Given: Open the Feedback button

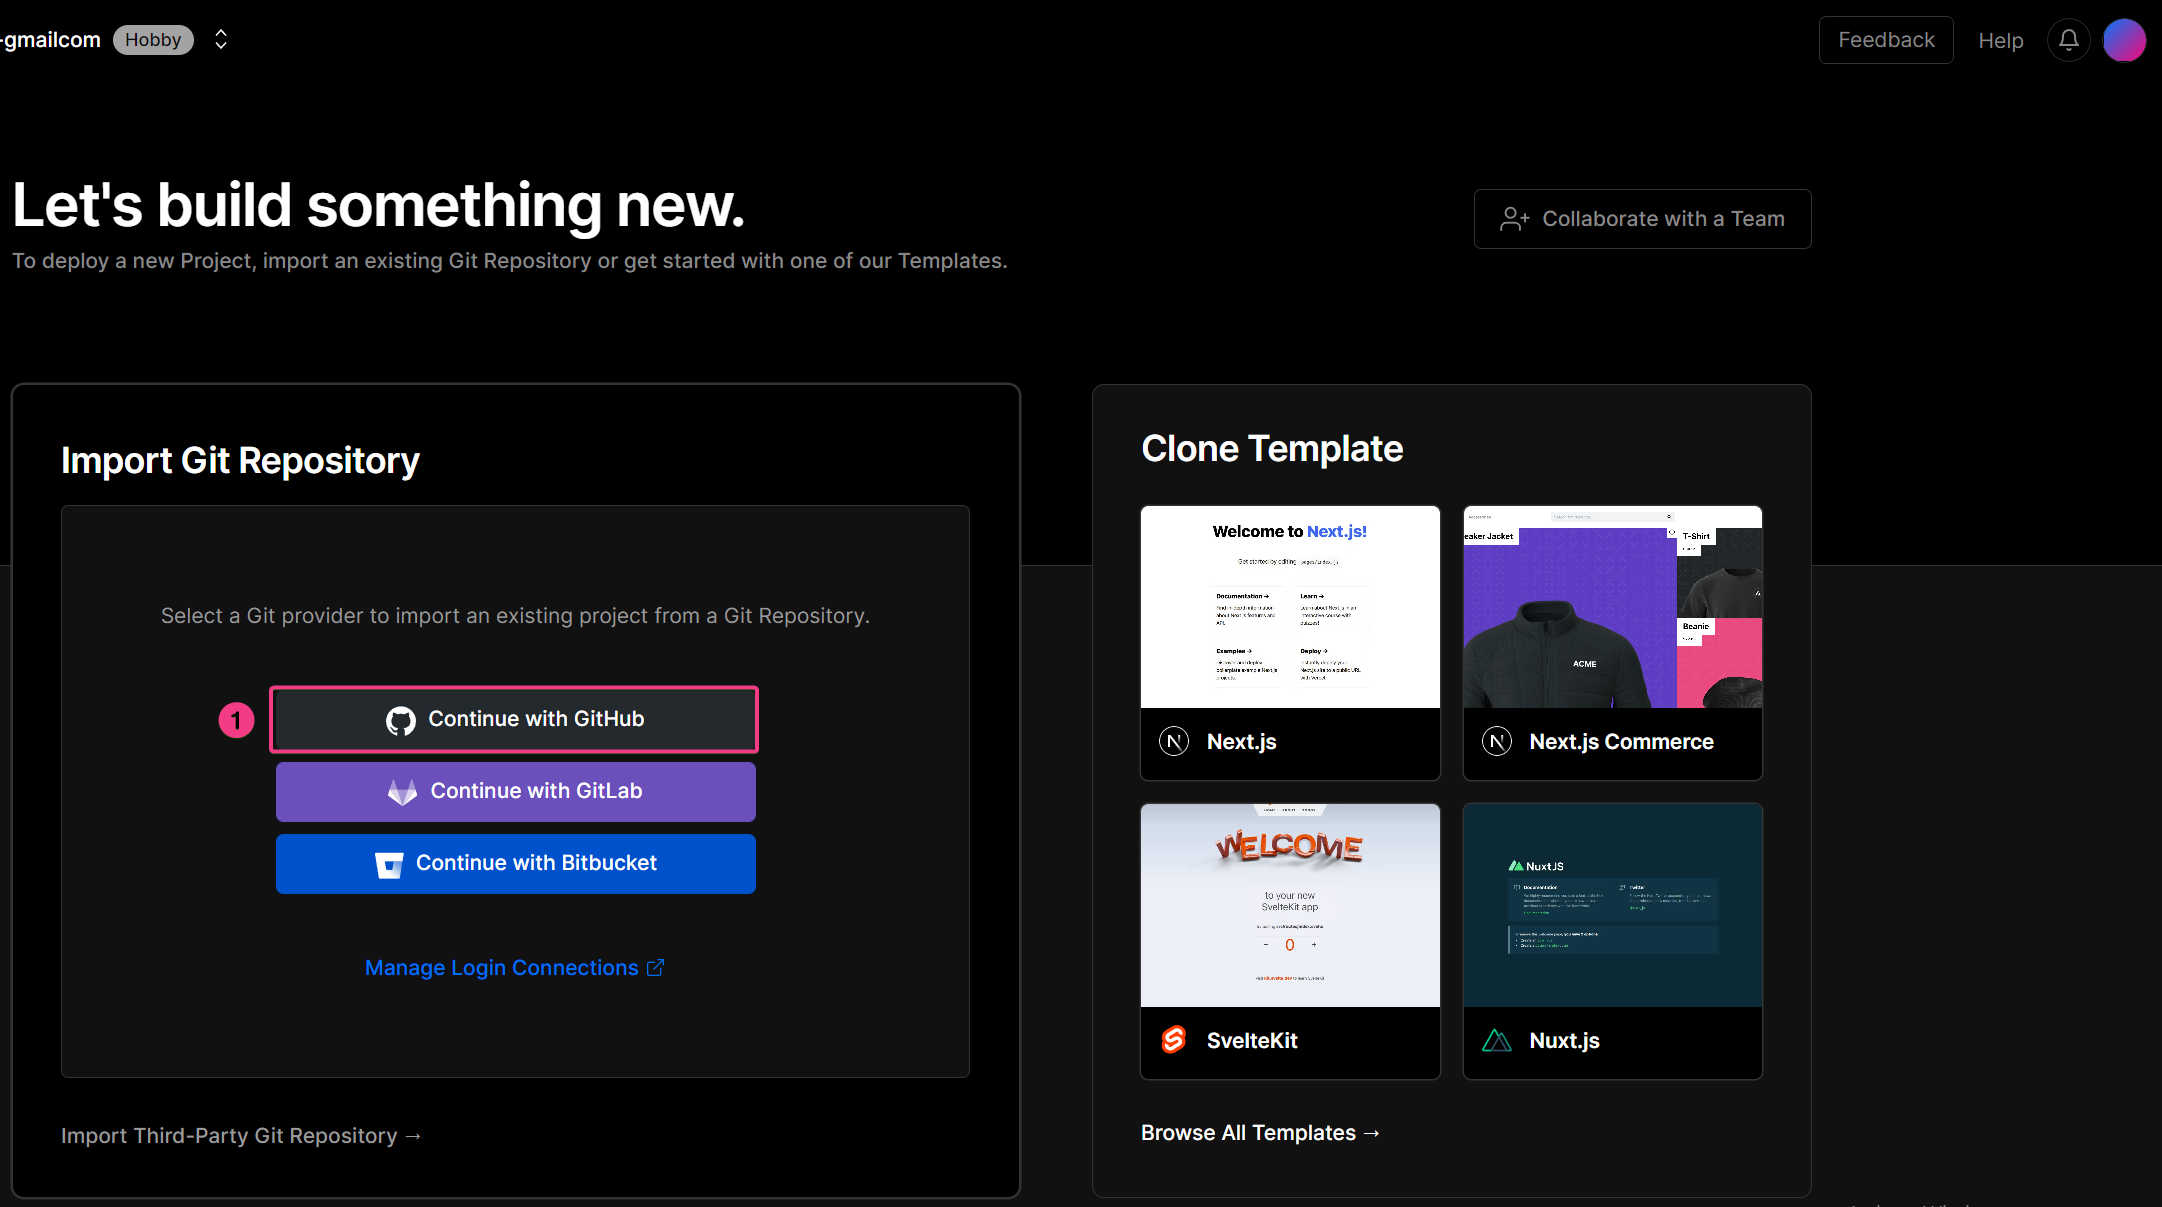Looking at the screenshot, I should 1885,40.
